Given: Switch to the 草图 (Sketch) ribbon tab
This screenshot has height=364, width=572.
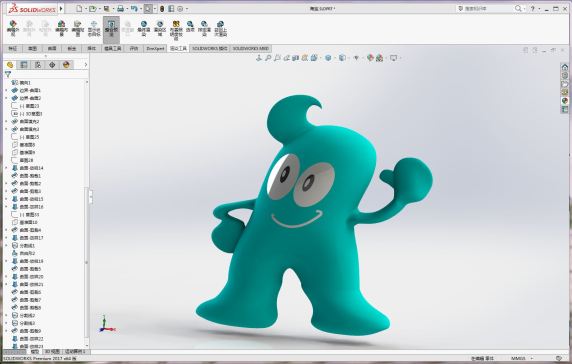Looking at the screenshot, I should (x=32, y=49).
